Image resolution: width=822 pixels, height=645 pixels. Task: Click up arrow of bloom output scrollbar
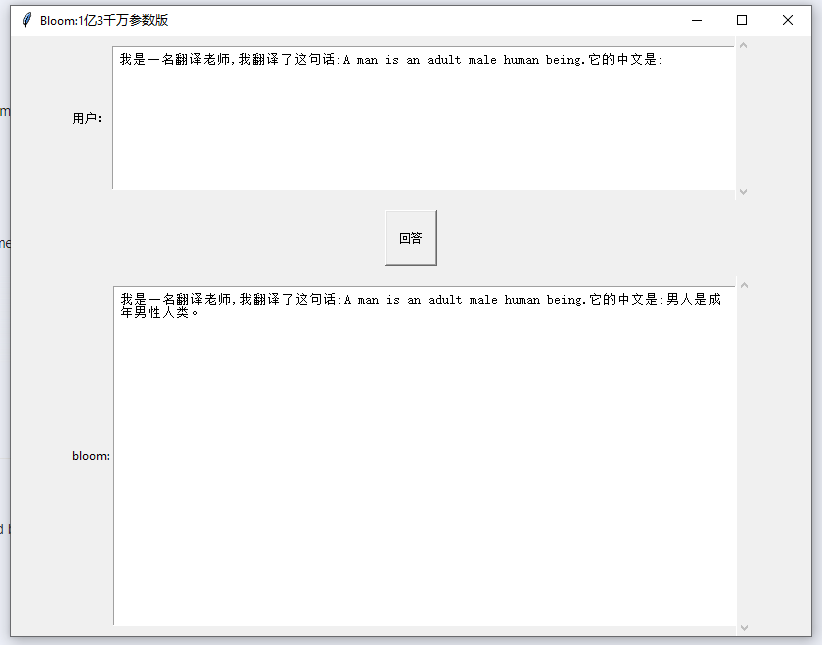point(744,285)
